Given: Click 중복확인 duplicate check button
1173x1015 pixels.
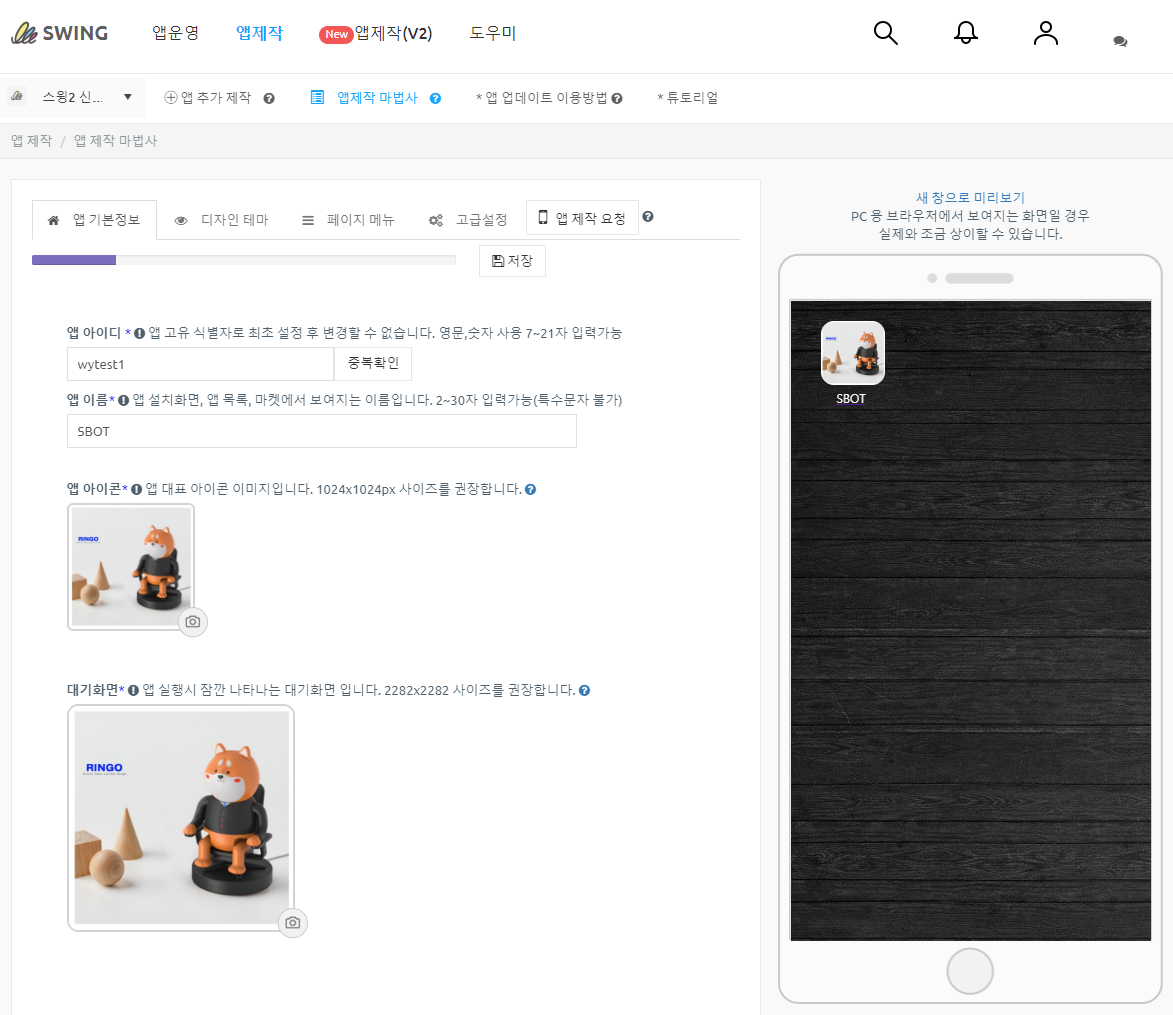Looking at the screenshot, I should click(x=373, y=364).
